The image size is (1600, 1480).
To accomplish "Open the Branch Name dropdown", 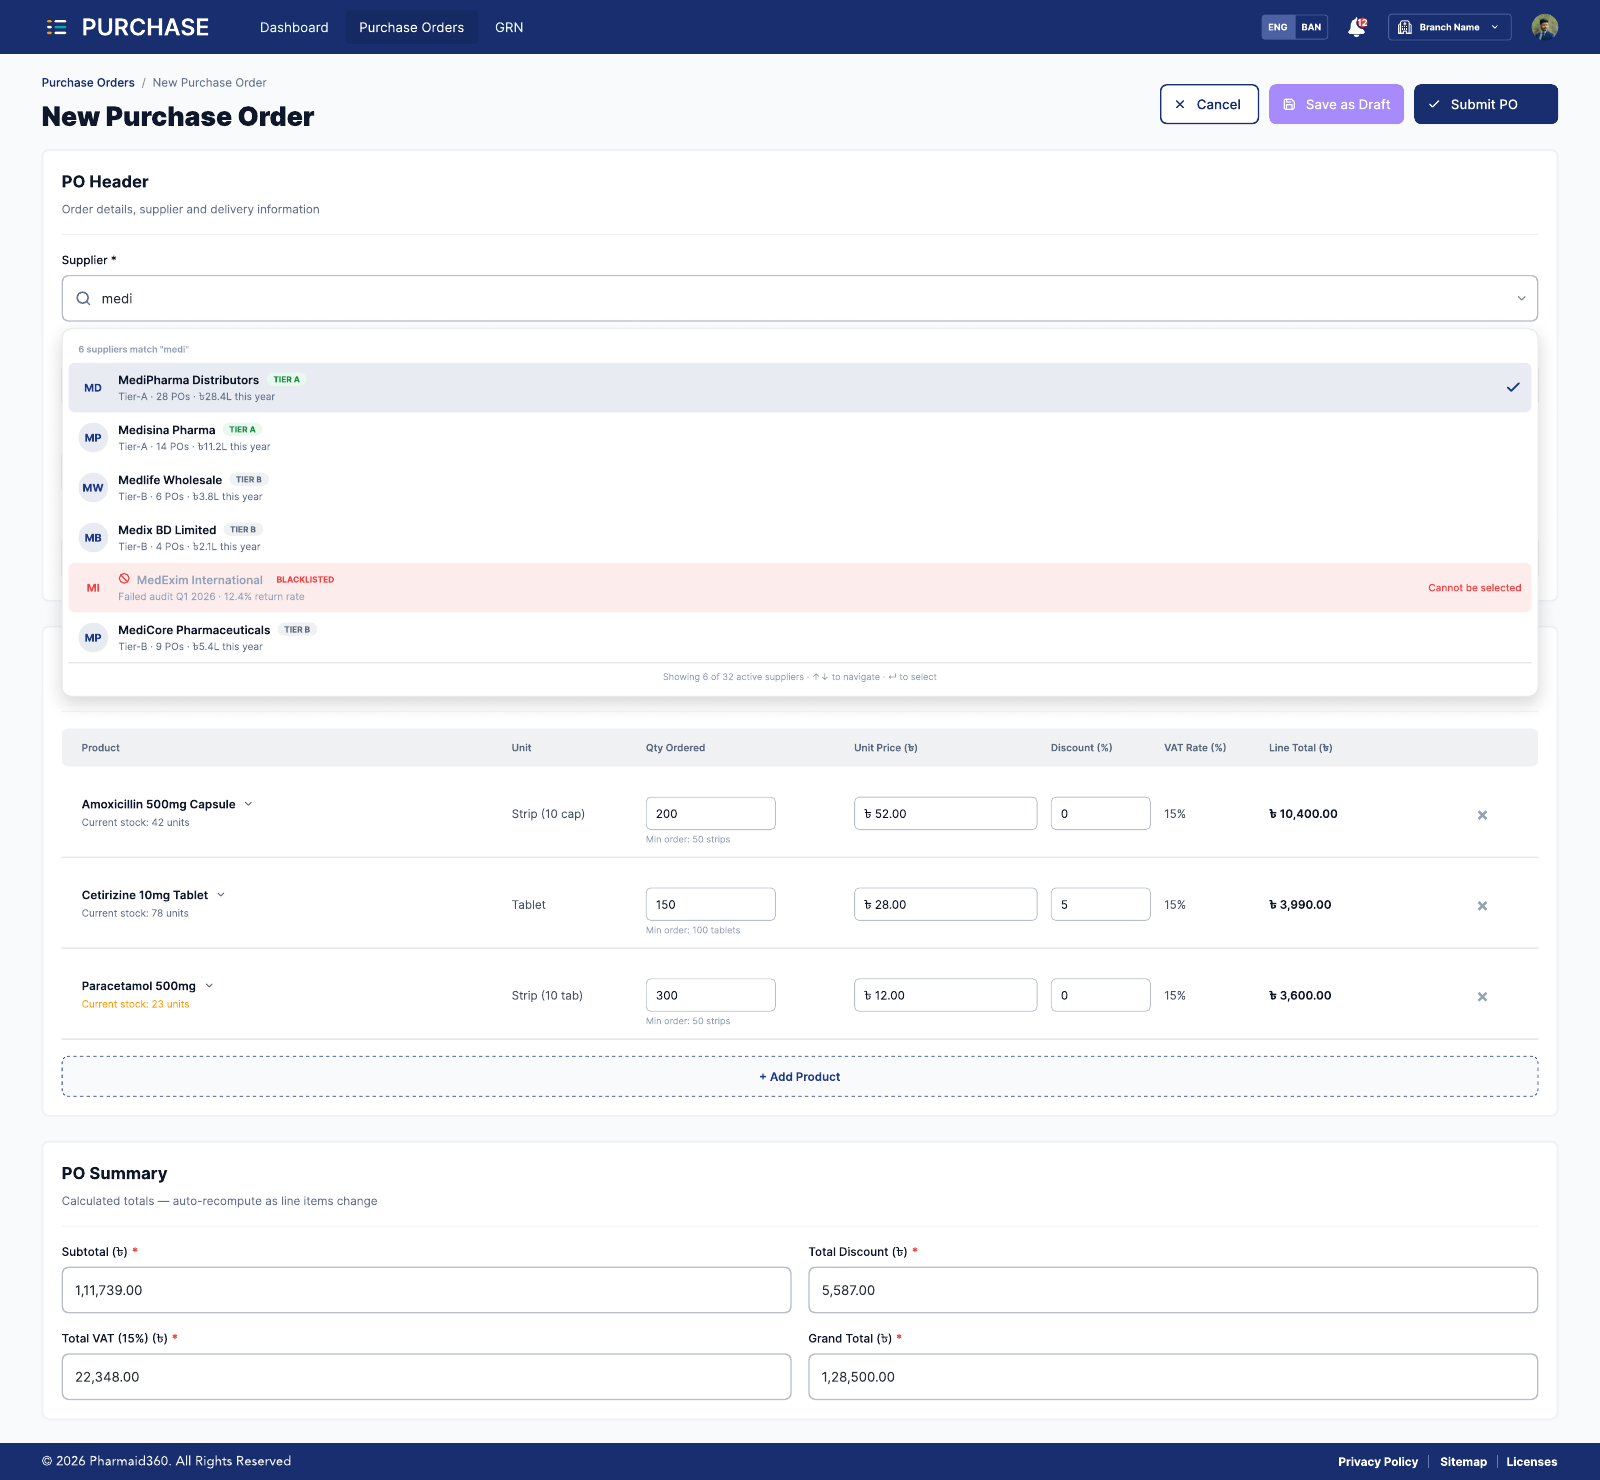I will click(x=1449, y=27).
